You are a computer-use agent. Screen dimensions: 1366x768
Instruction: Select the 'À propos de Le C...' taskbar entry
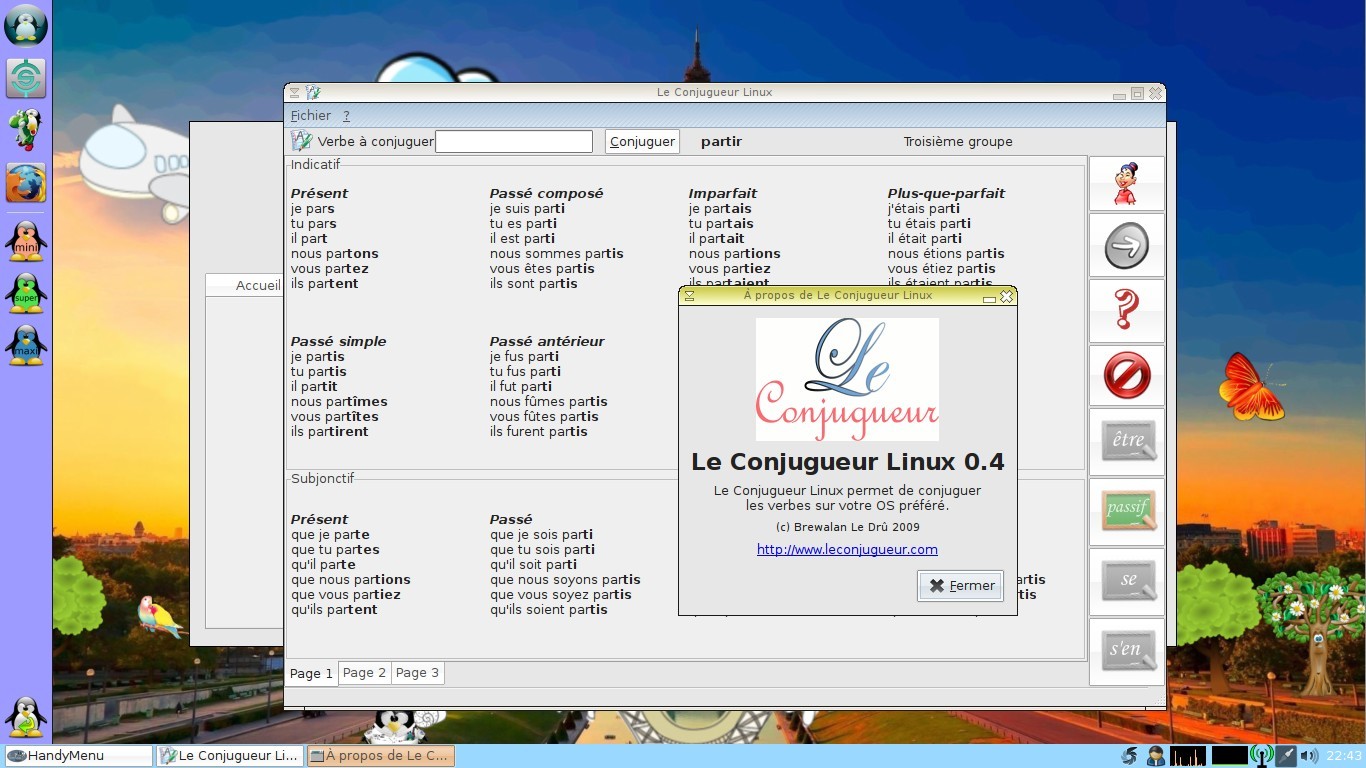[380, 756]
